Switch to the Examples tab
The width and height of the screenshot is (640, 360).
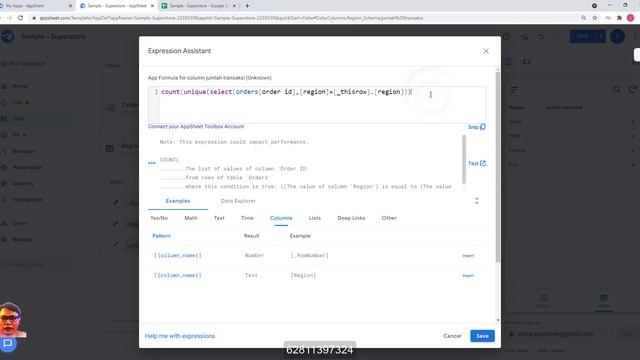[178, 201]
